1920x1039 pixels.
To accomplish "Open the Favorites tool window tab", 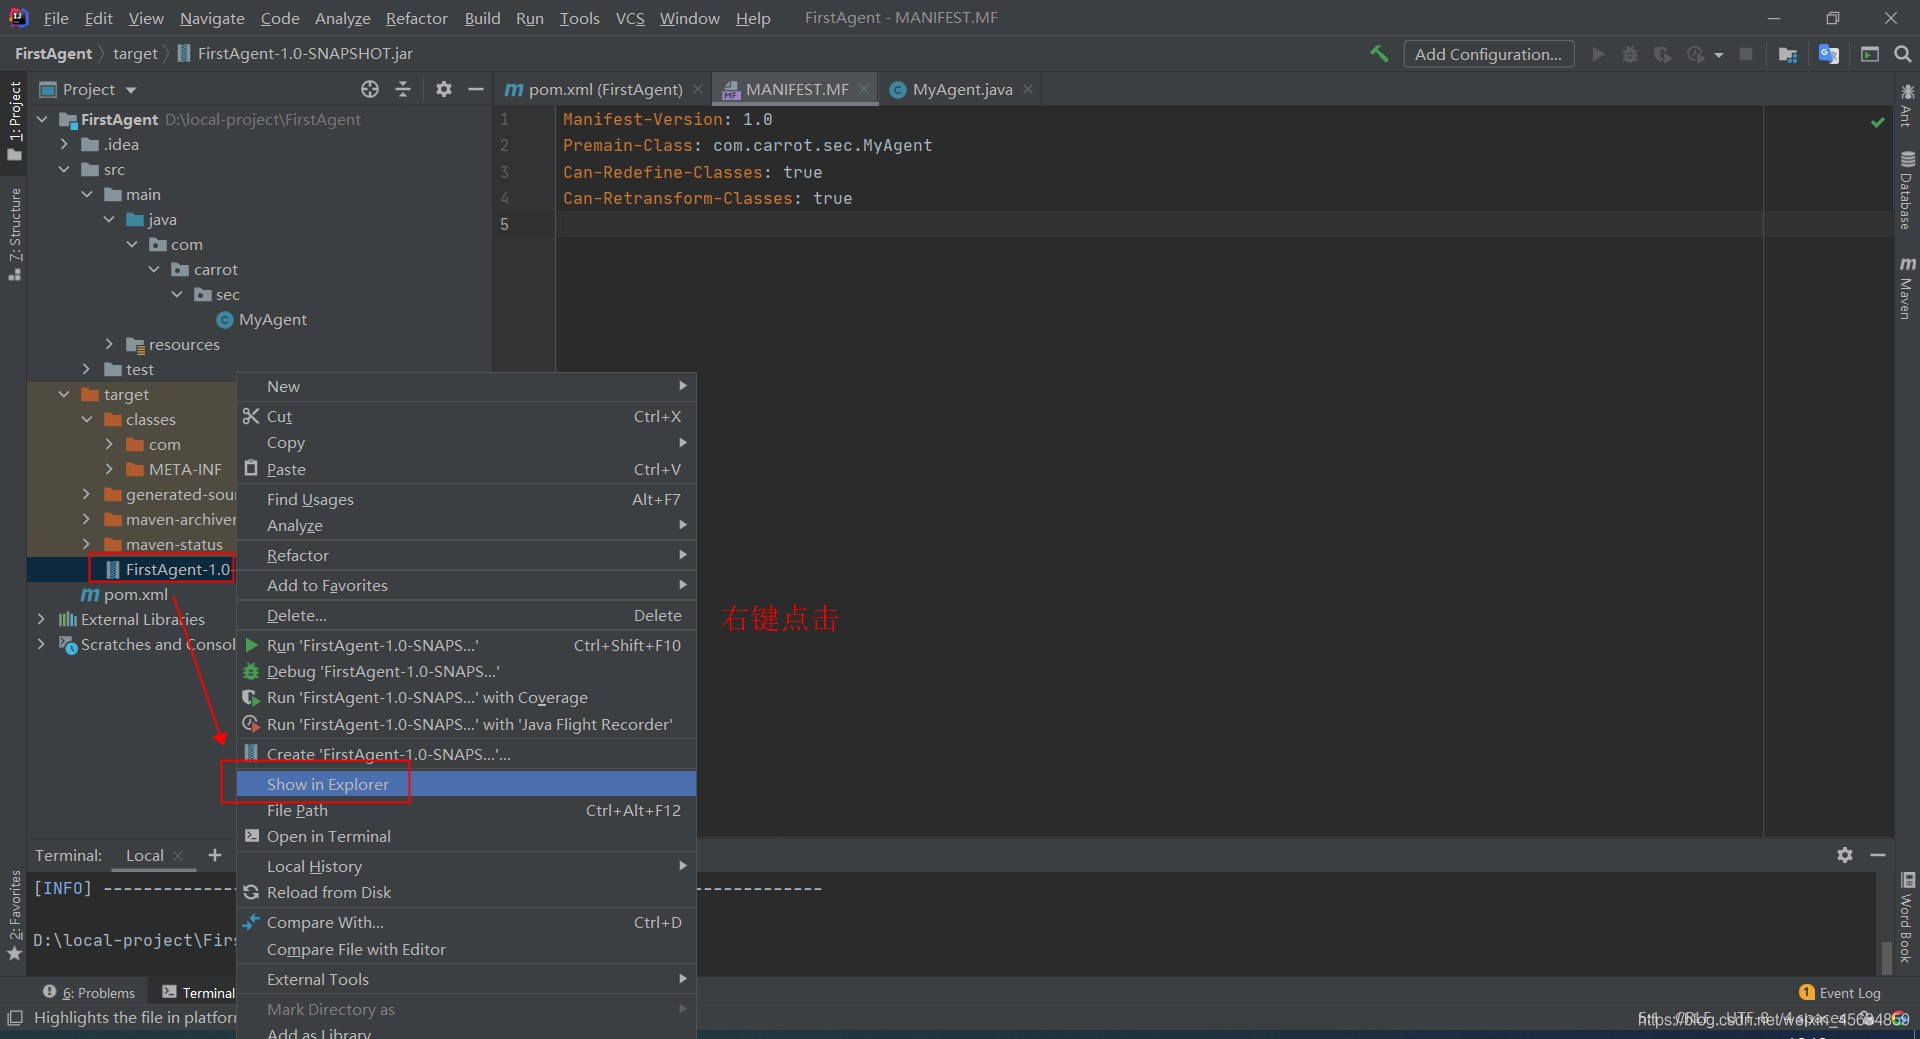I will (x=14, y=915).
